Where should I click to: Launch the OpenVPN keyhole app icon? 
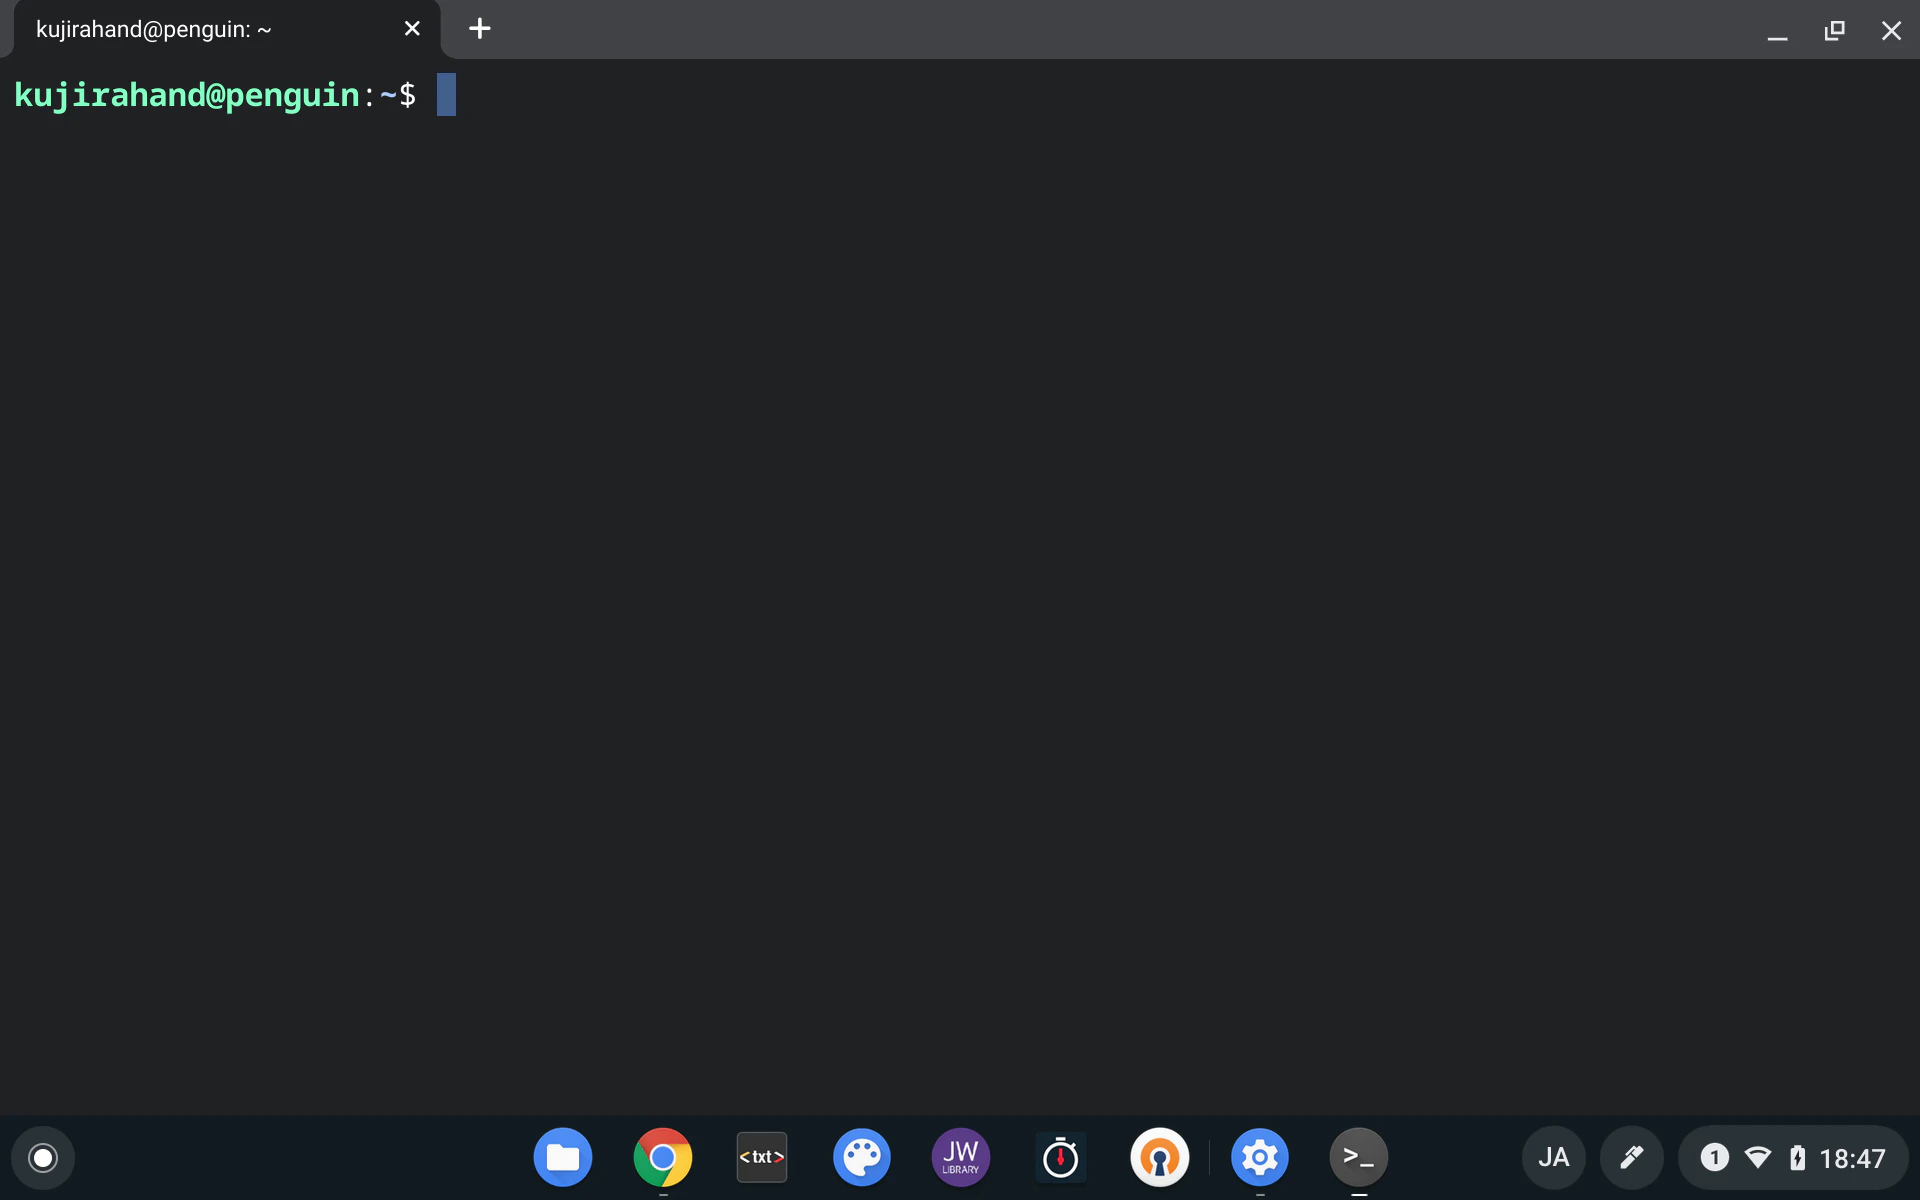[x=1160, y=1158]
